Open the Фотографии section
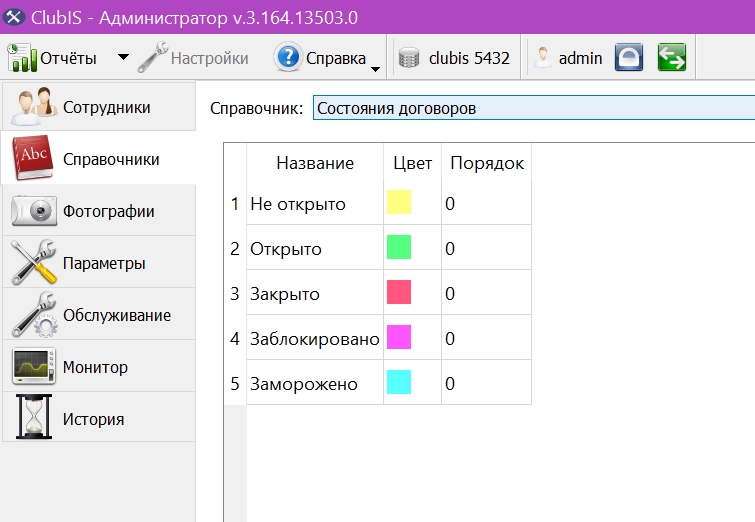 click(x=99, y=210)
